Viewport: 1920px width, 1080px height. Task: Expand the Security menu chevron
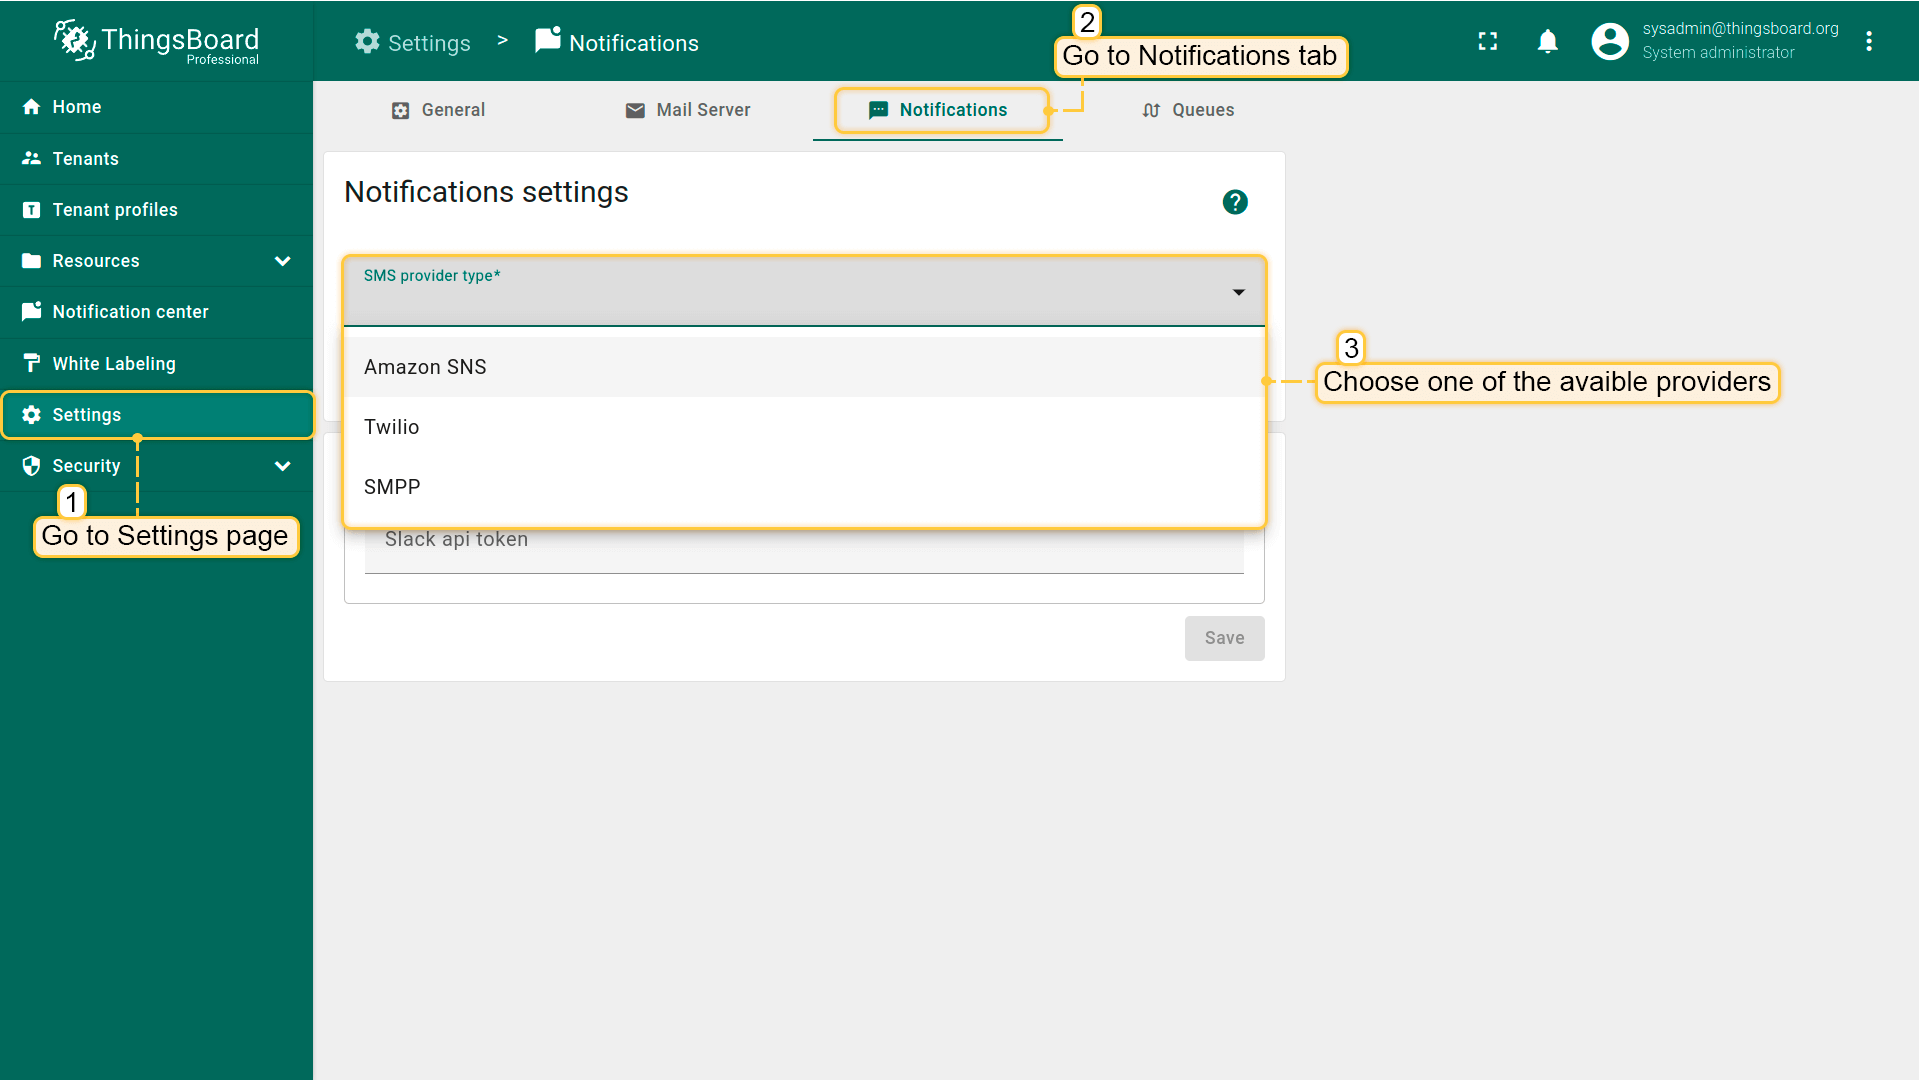click(283, 466)
